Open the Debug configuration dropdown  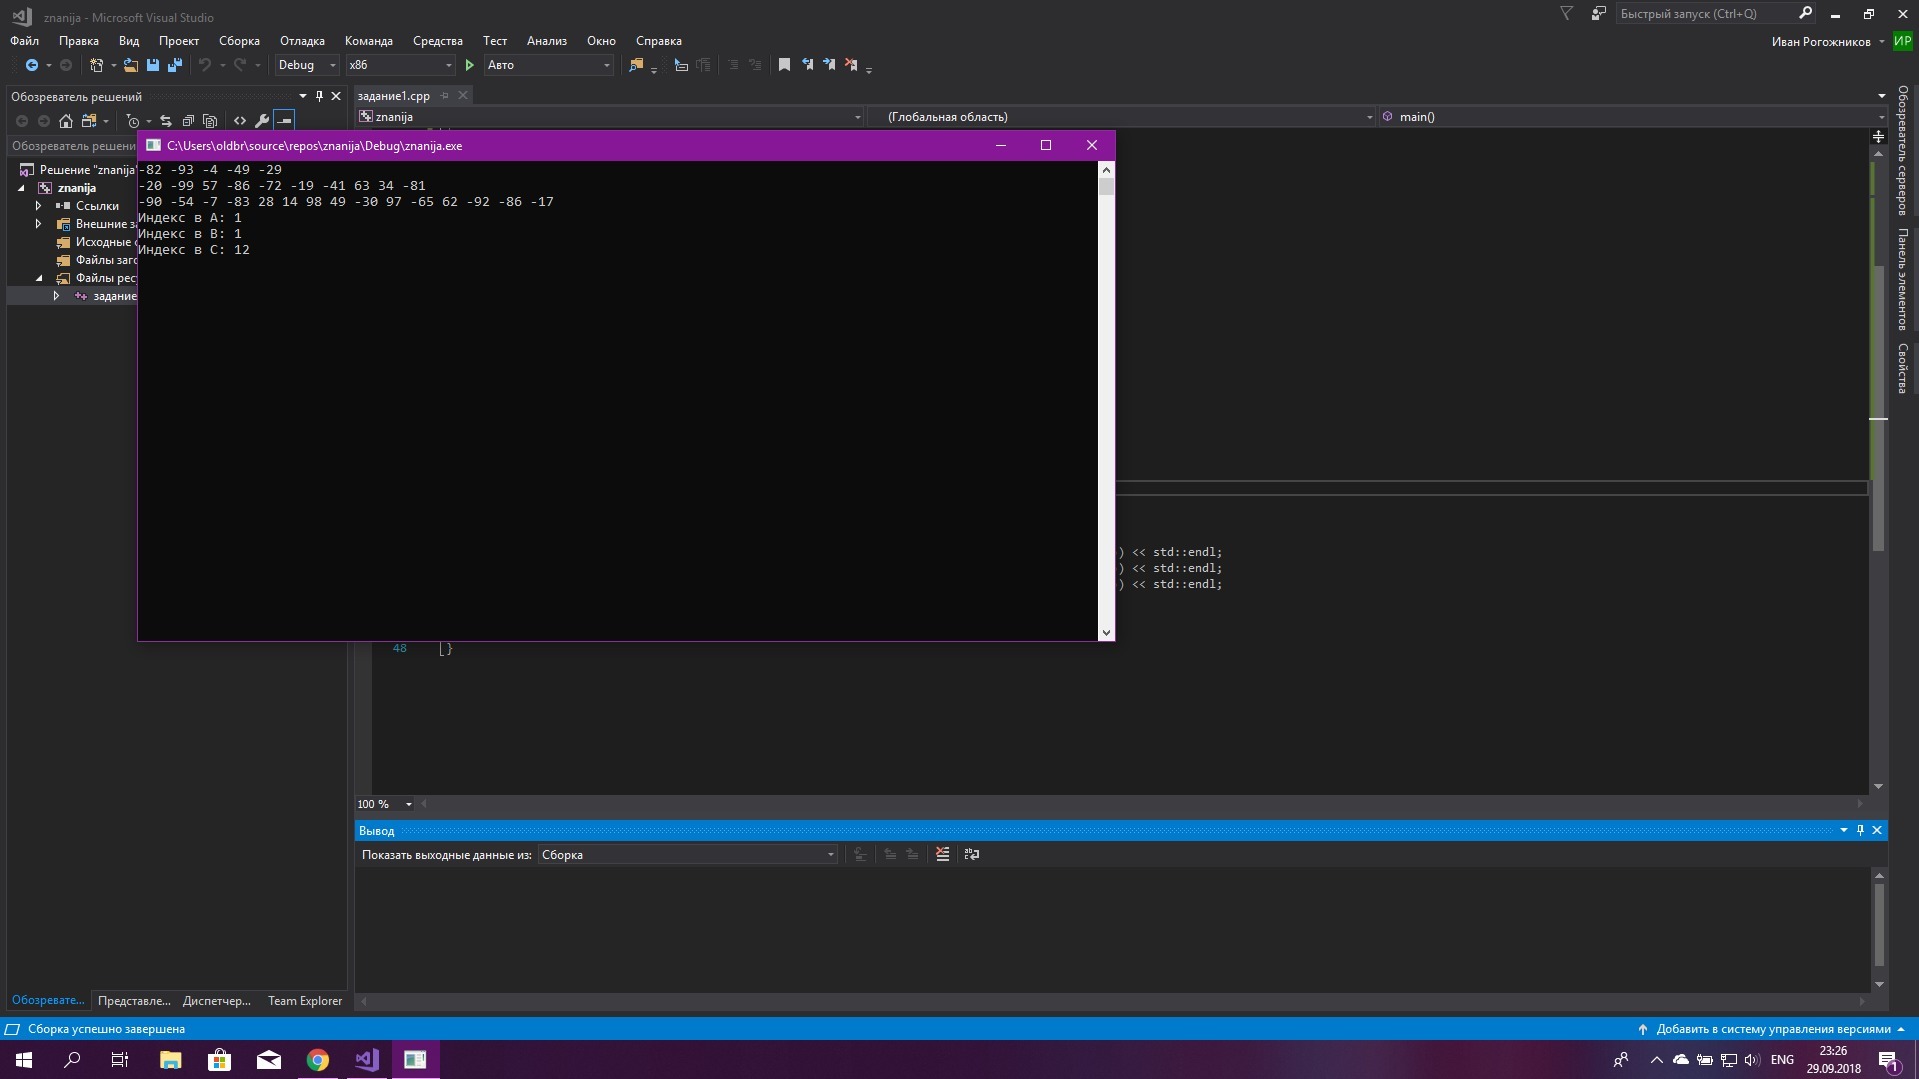coord(307,65)
